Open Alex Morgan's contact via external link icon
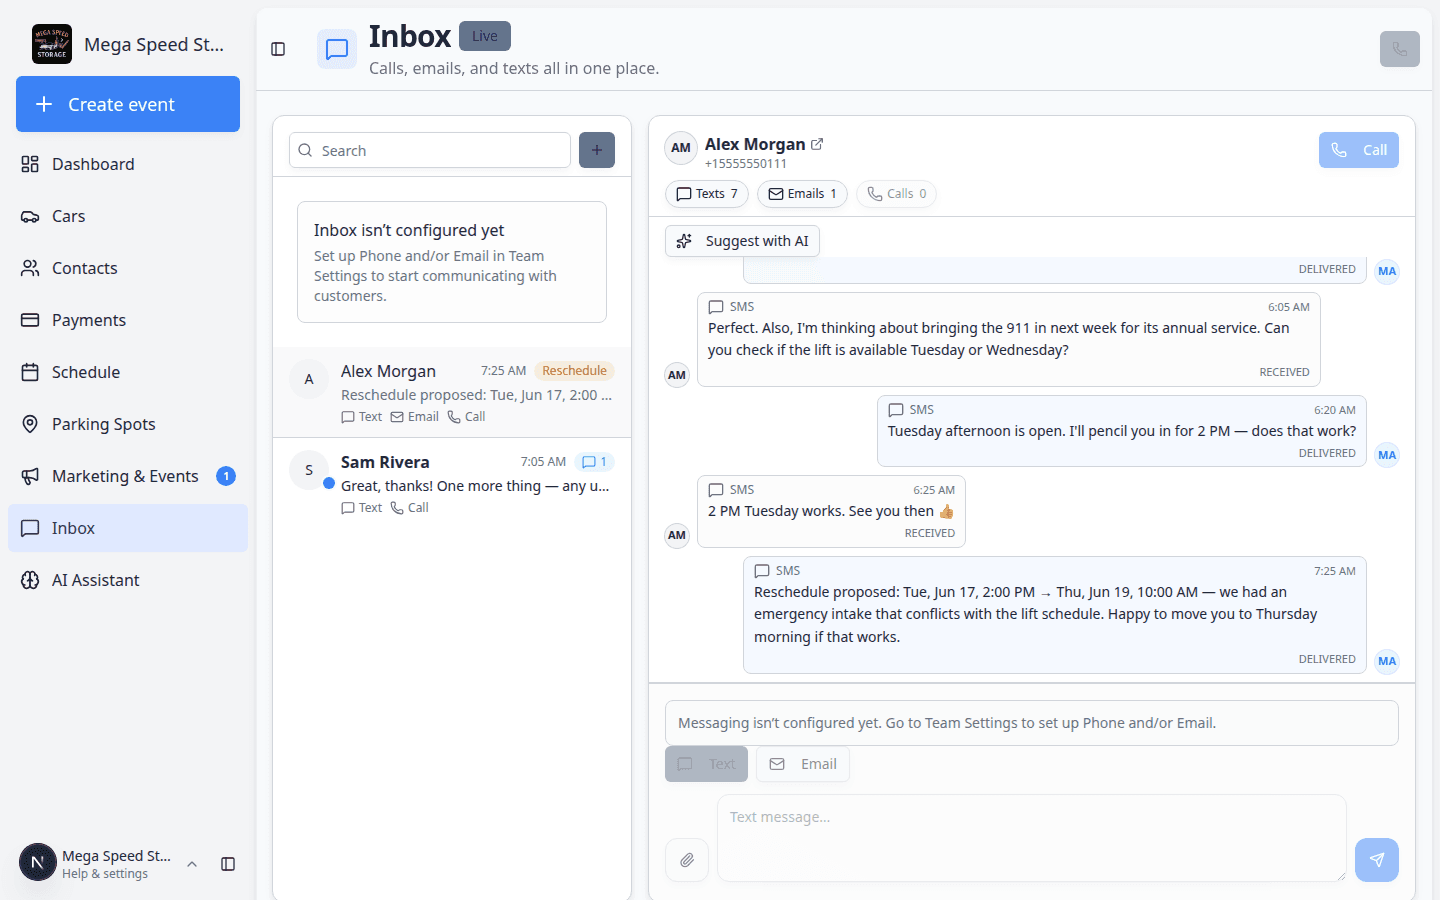Image resolution: width=1440 pixels, height=900 pixels. tap(817, 144)
